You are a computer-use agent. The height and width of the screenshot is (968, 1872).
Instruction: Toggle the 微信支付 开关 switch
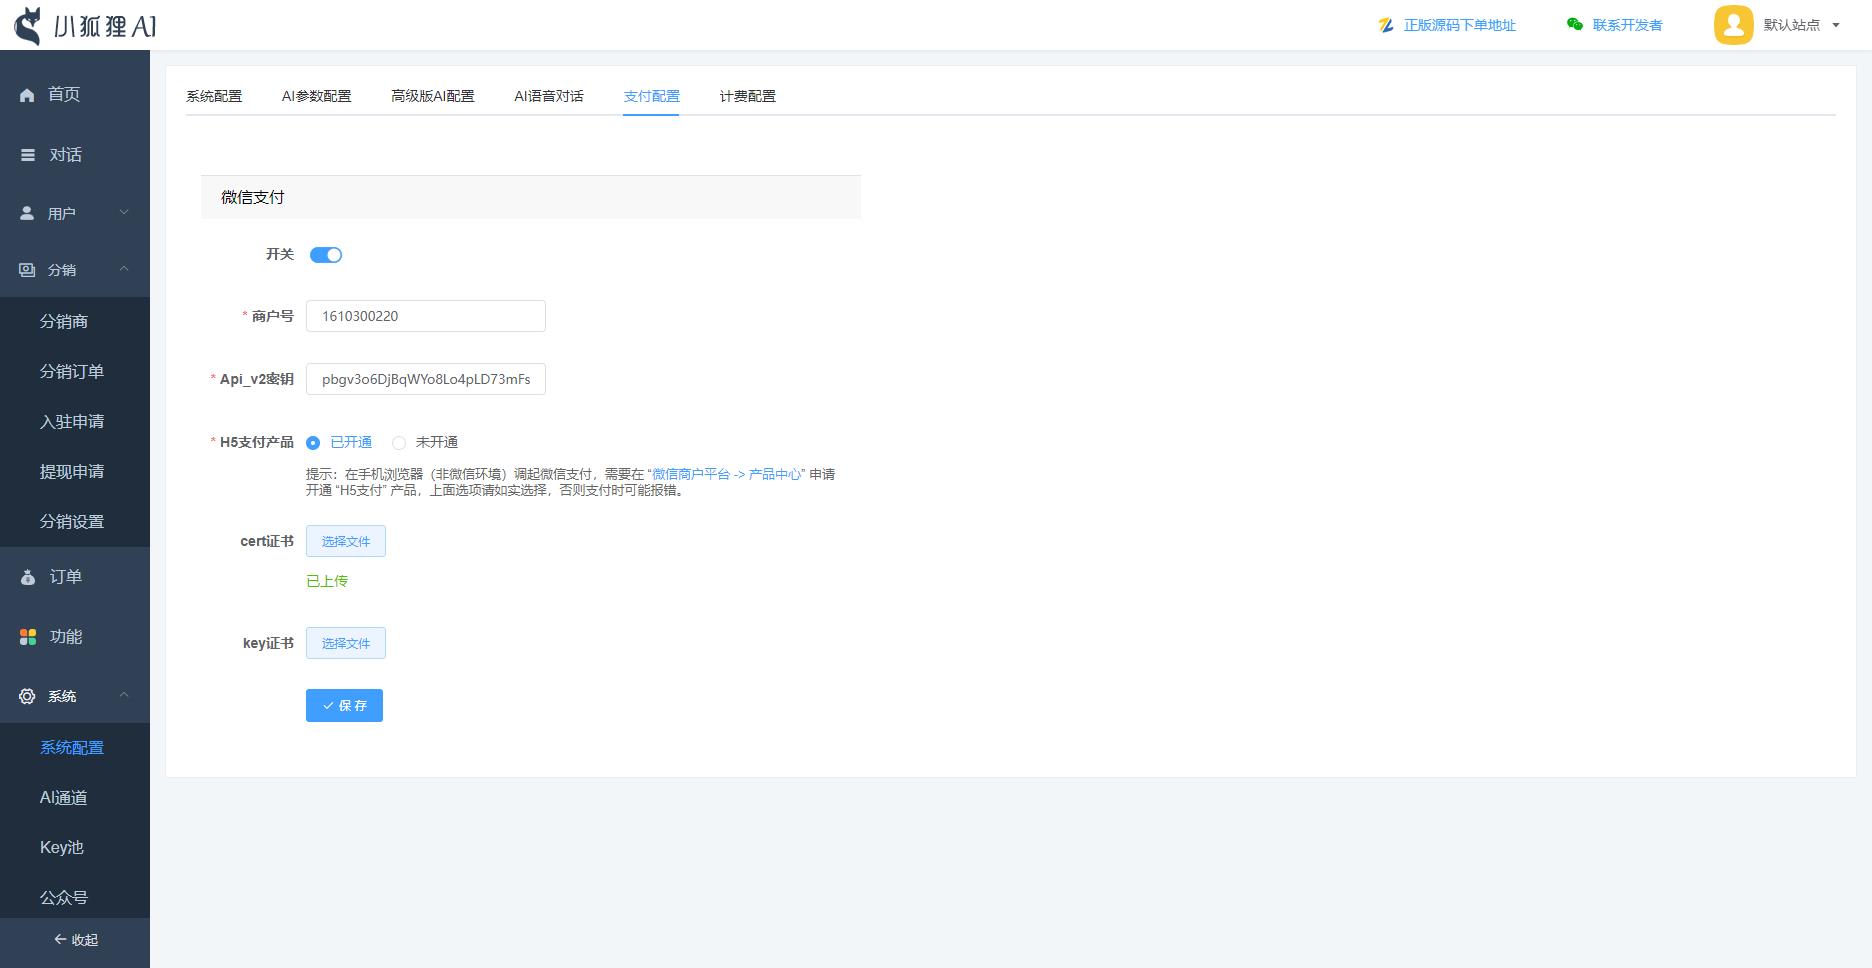[326, 254]
